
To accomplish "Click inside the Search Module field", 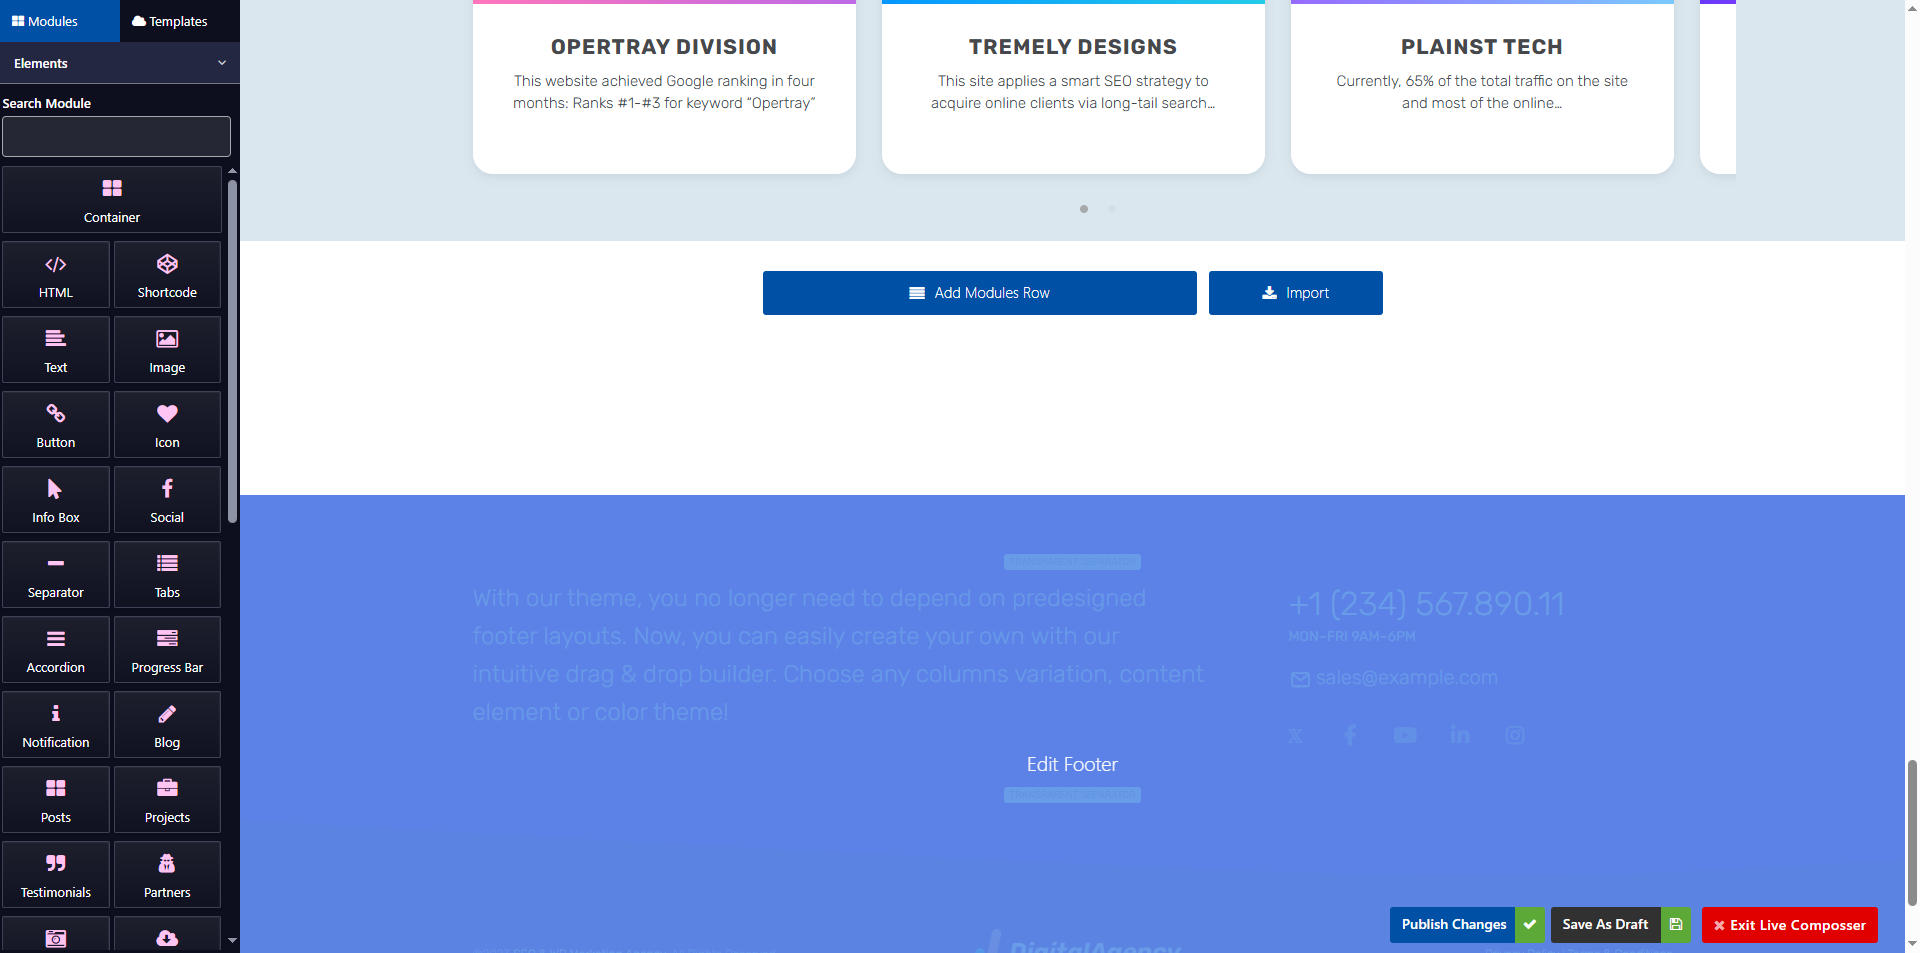I will tap(116, 136).
